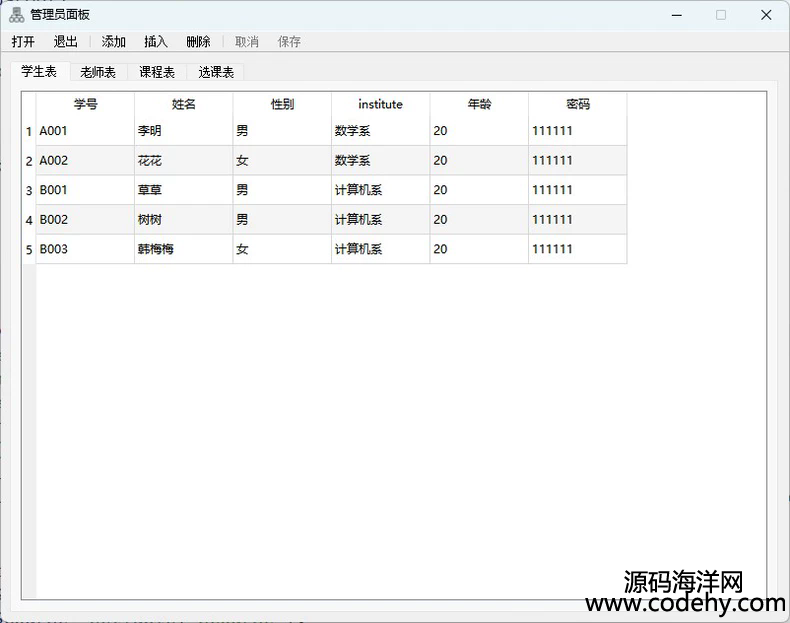Select cell B002
The height and width of the screenshot is (623, 790).
tap(85, 220)
